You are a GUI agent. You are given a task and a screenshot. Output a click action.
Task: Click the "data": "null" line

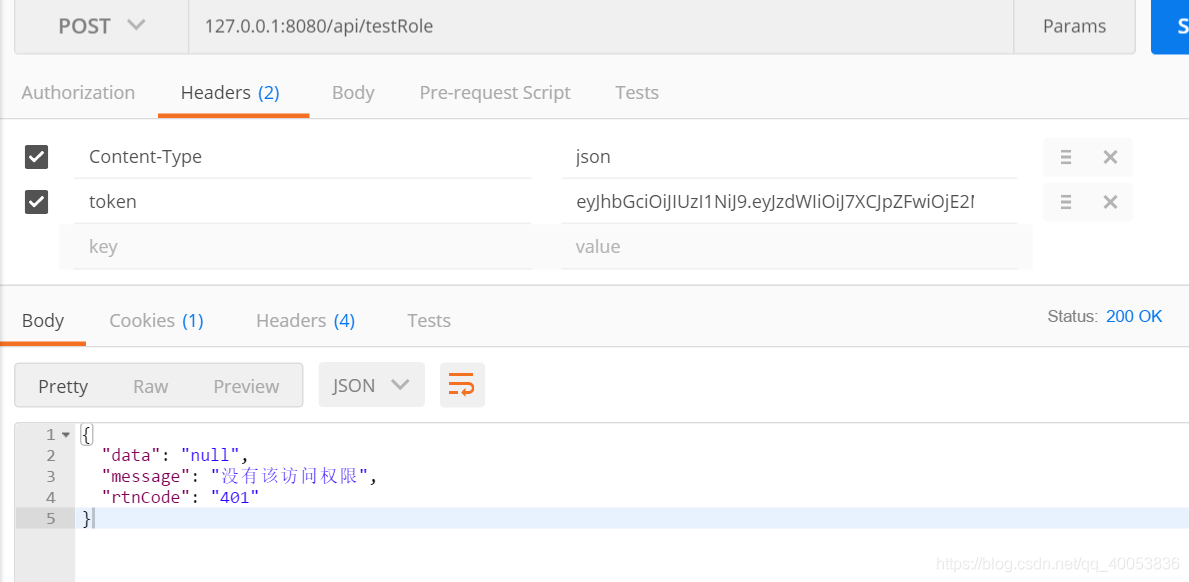coord(176,455)
